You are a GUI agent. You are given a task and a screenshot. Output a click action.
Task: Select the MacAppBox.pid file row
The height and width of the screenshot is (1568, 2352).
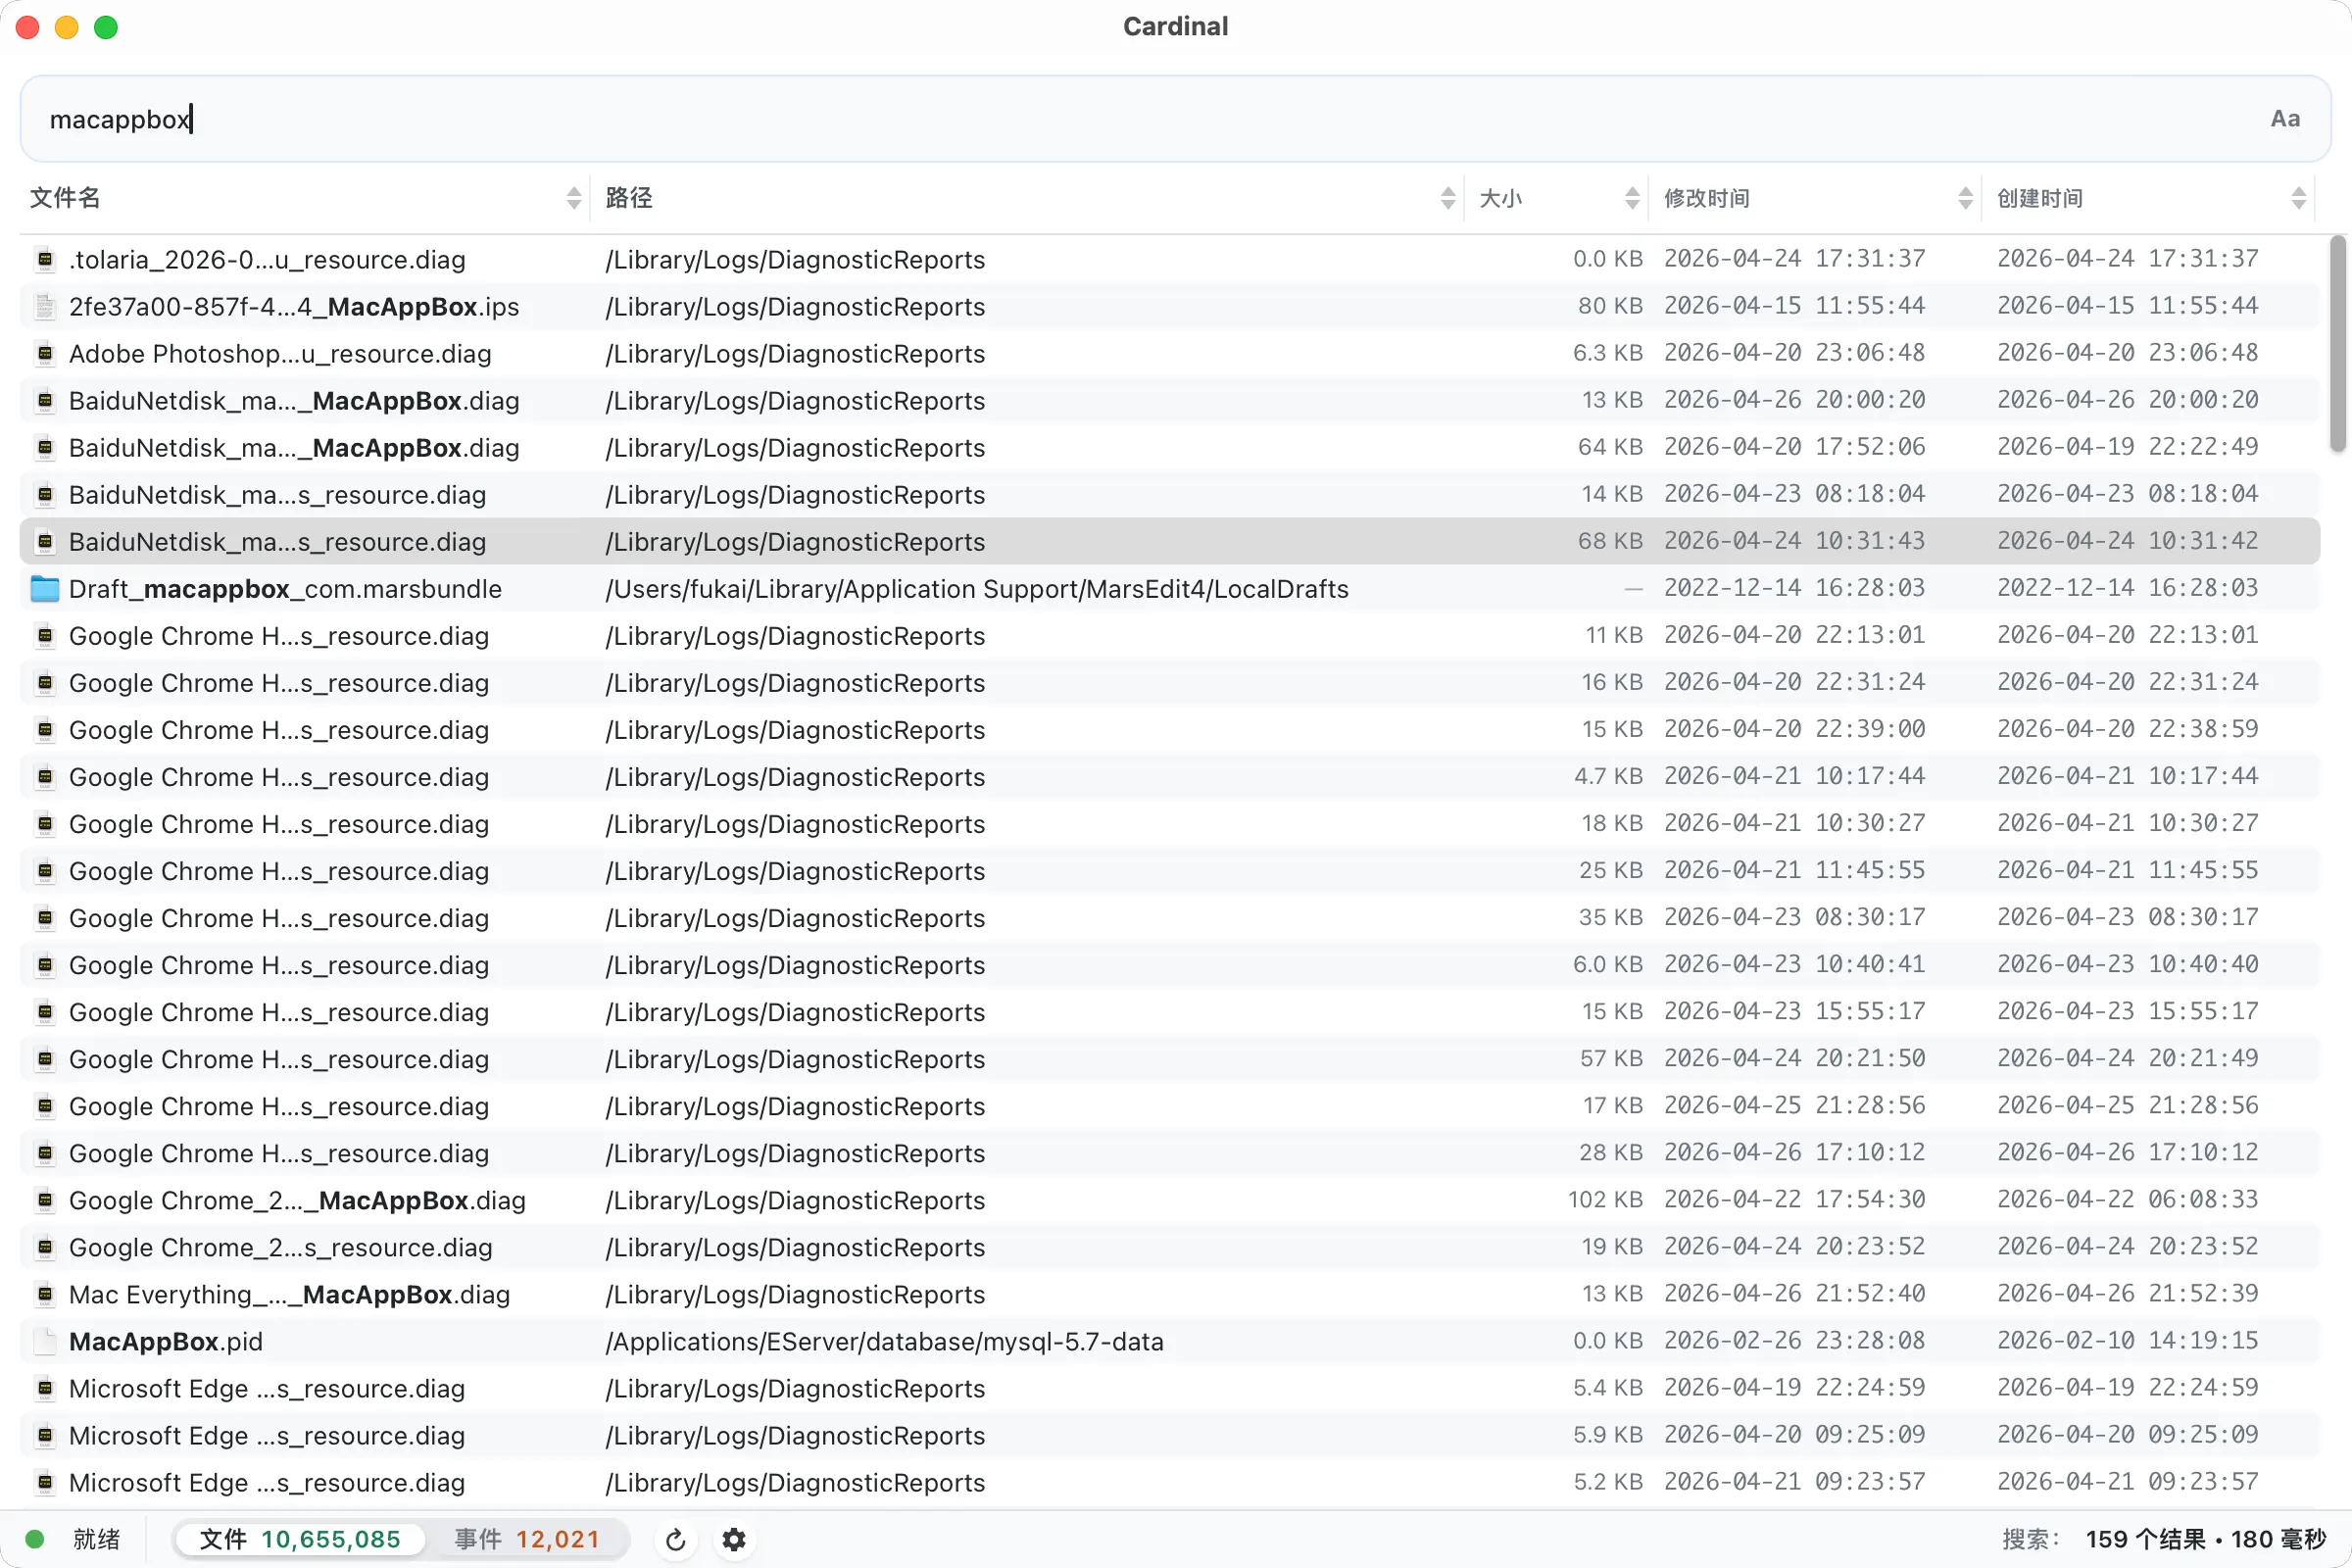[x=1170, y=1342]
